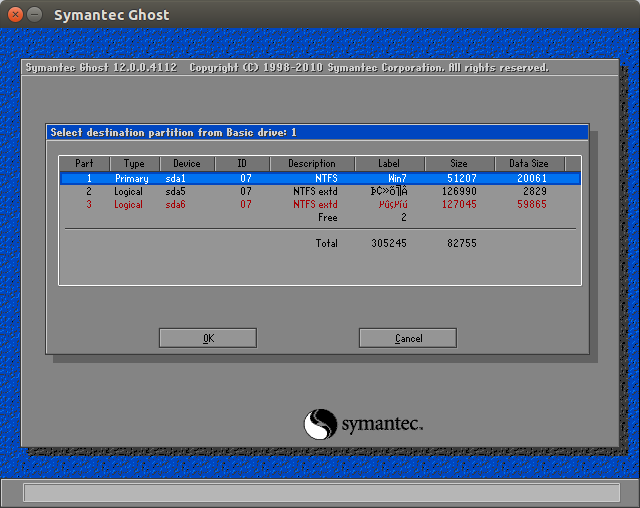
Task: Click the Cancel button
Action: pos(408,338)
